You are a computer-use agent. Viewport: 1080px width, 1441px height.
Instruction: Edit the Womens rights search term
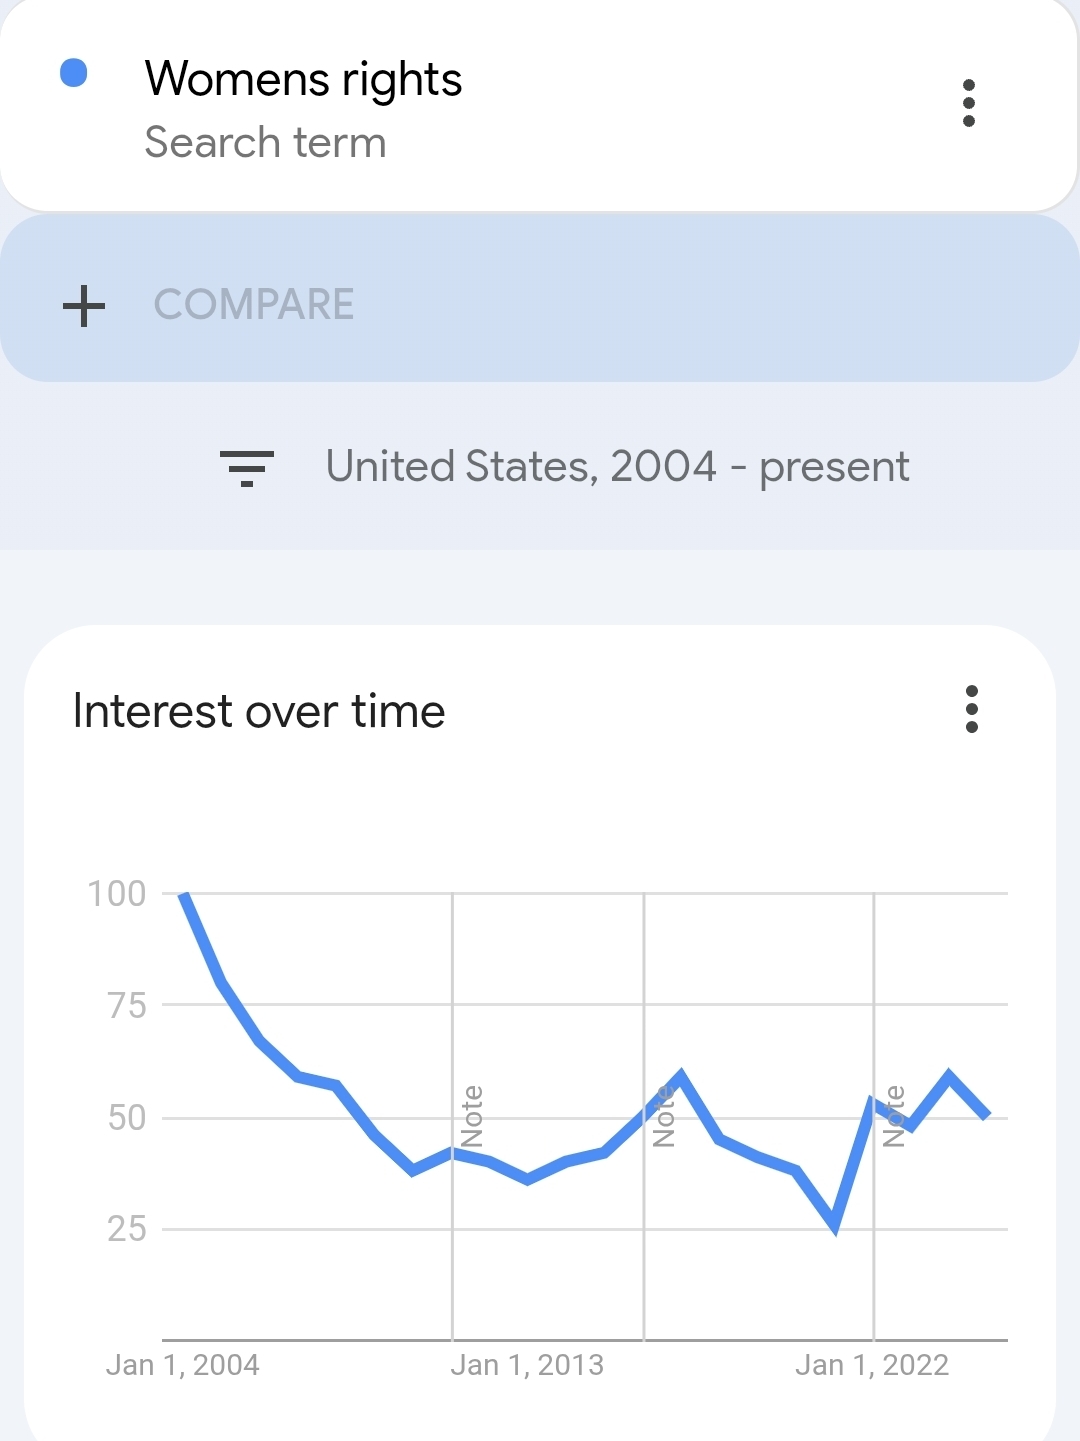[x=303, y=79]
